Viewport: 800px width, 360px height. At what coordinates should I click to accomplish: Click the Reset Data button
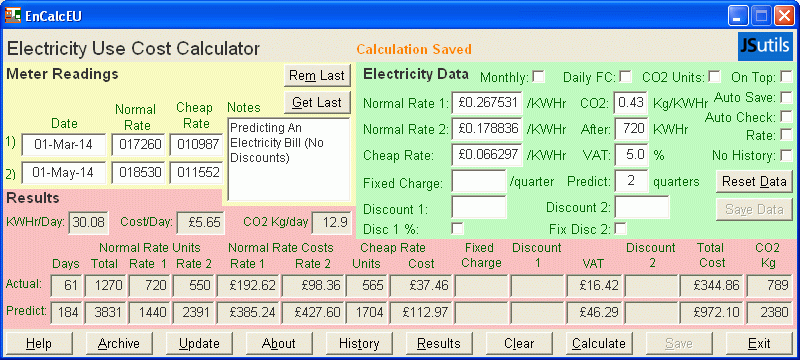[754, 182]
